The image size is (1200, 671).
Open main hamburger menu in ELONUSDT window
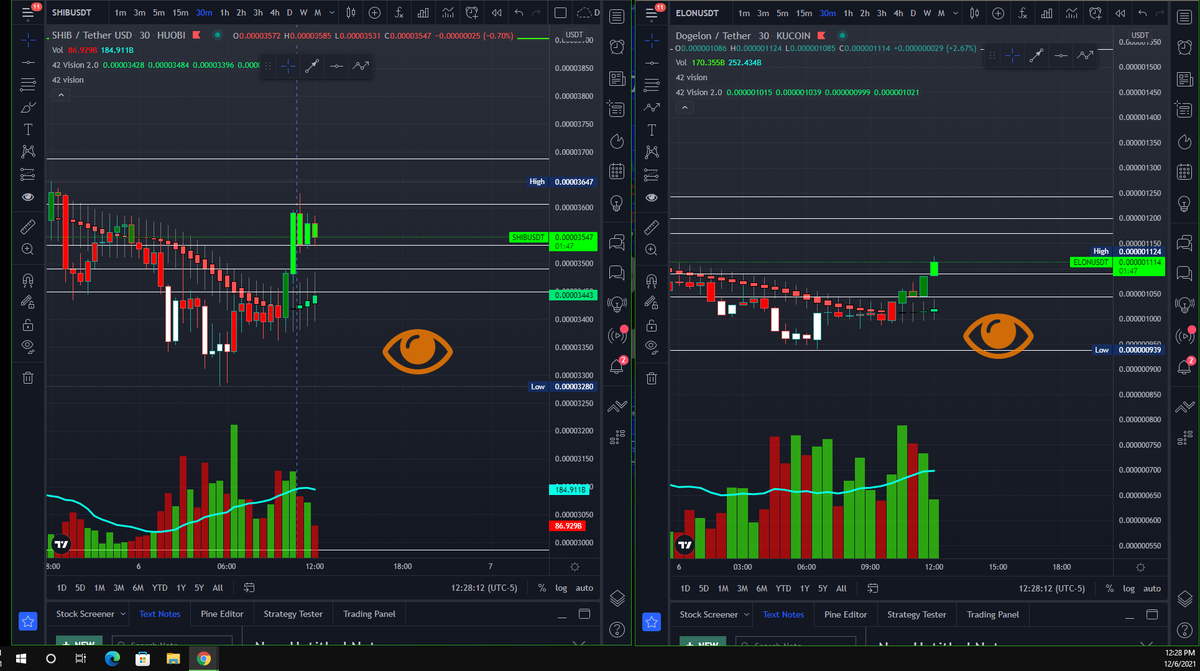652,13
